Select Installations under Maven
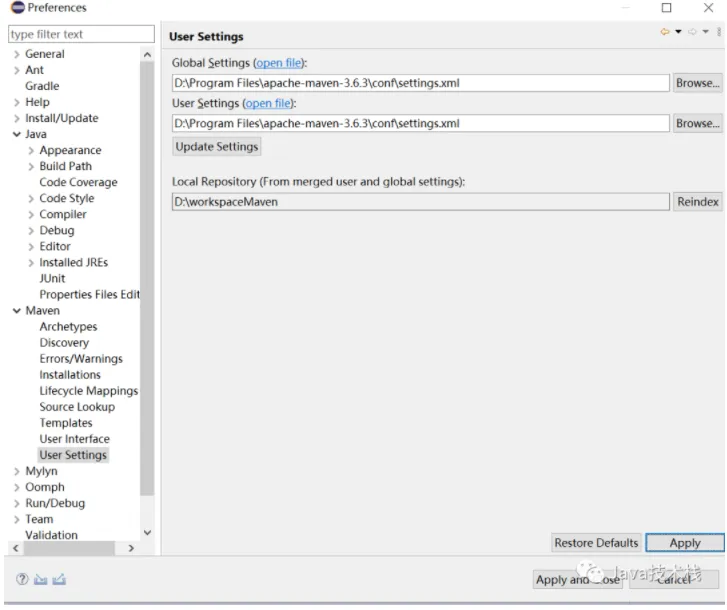 (x=70, y=375)
